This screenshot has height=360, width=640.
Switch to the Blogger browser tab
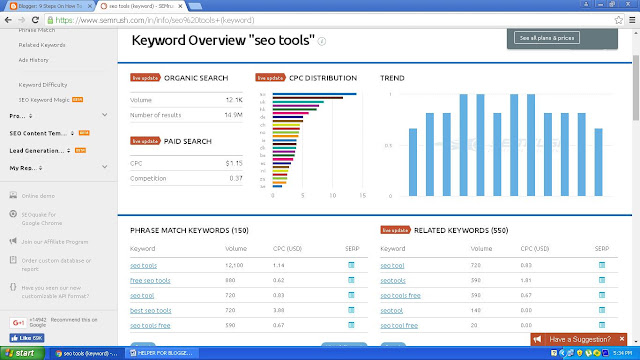(49, 6)
